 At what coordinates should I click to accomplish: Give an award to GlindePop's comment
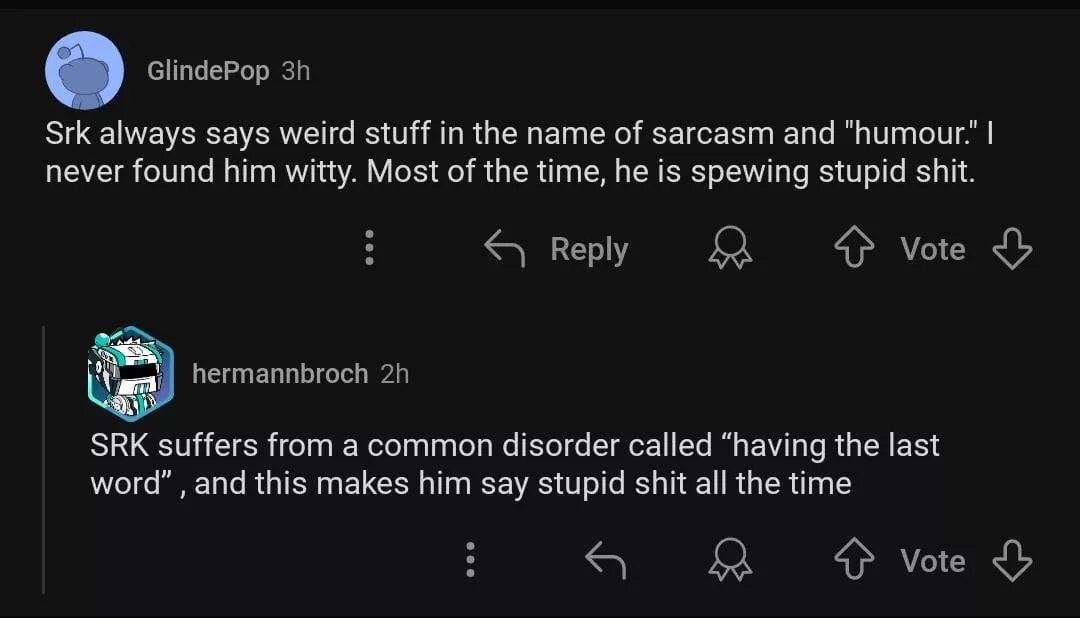[730, 249]
